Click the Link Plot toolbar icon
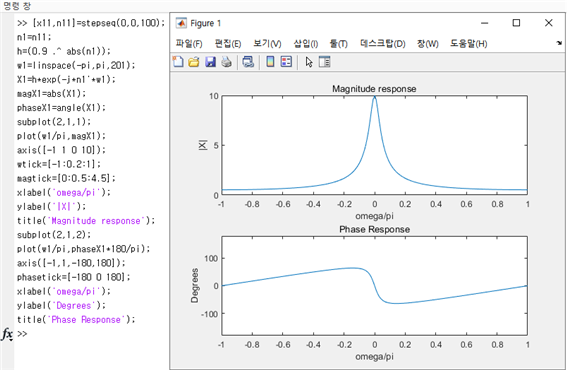 [248, 62]
